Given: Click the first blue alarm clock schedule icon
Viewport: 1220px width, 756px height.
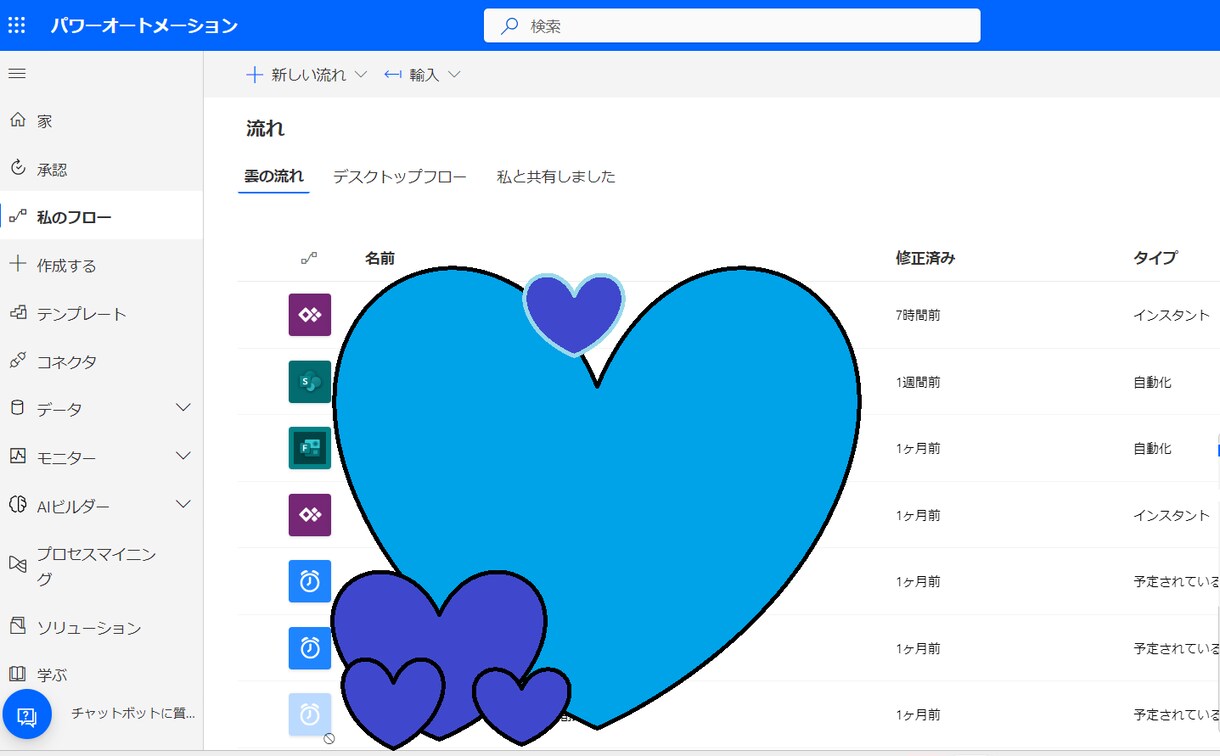Looking at the screenshot, I should (x=310, y=581).
